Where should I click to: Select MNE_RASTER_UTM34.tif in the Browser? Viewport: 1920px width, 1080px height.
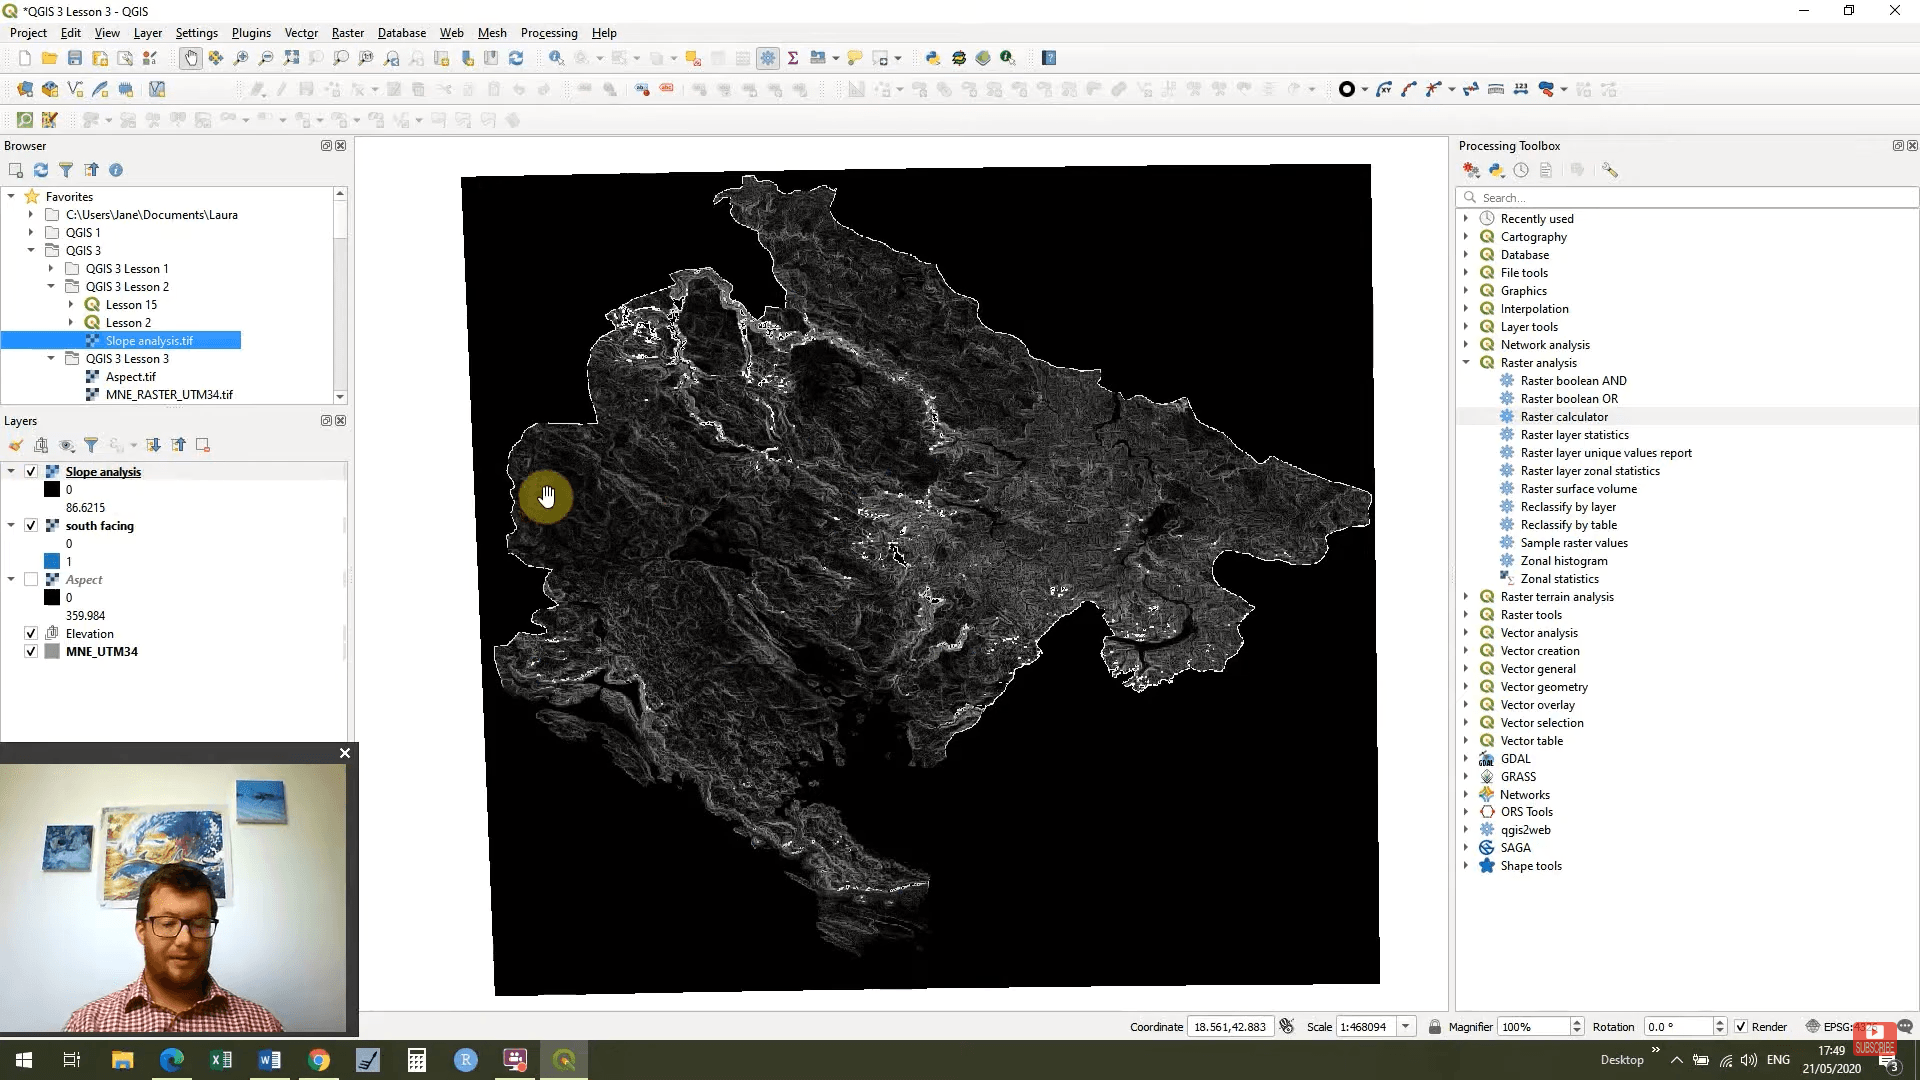click(x=168, y=395)
